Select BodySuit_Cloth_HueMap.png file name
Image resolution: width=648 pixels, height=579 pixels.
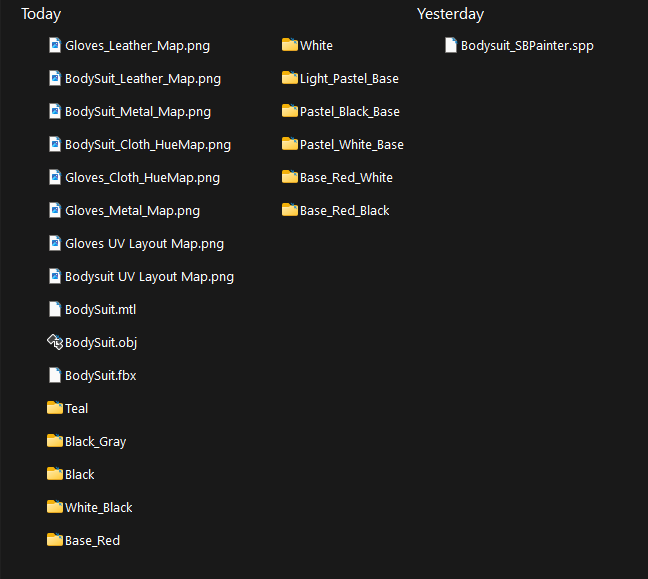pos(148,145)
